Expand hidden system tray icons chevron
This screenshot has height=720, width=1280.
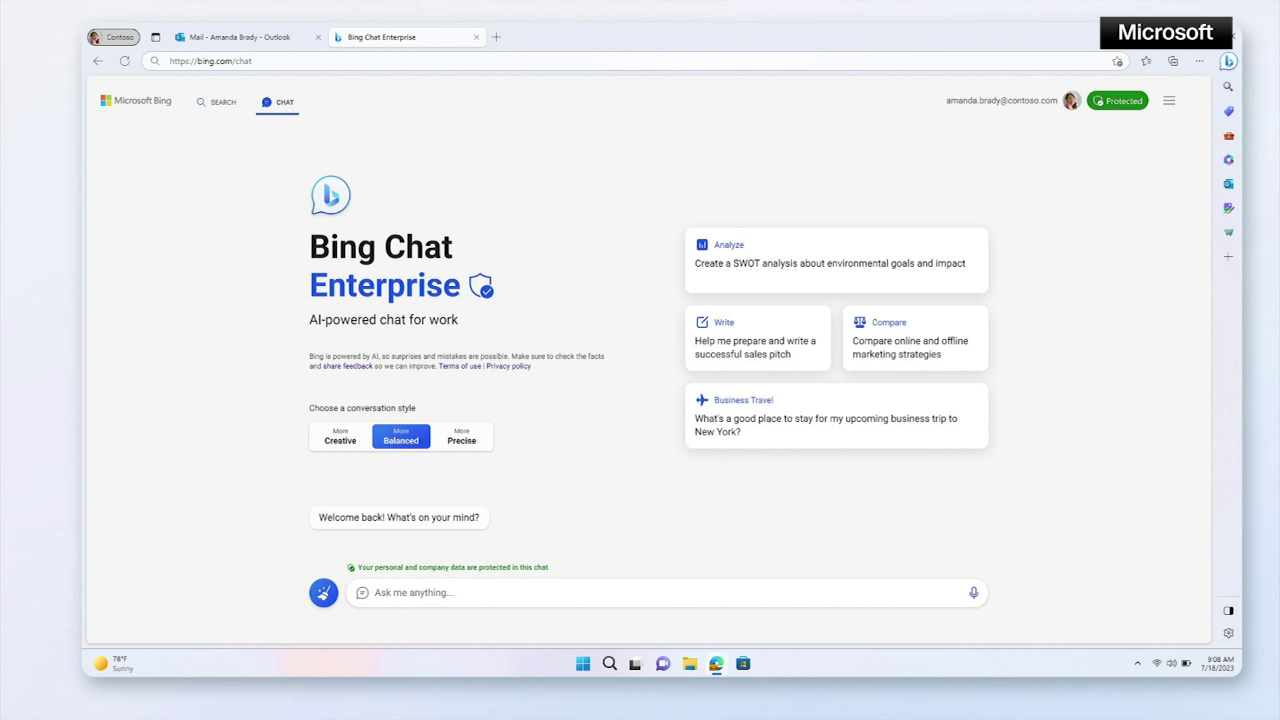pyautogui.click(x=1137, y=663)
